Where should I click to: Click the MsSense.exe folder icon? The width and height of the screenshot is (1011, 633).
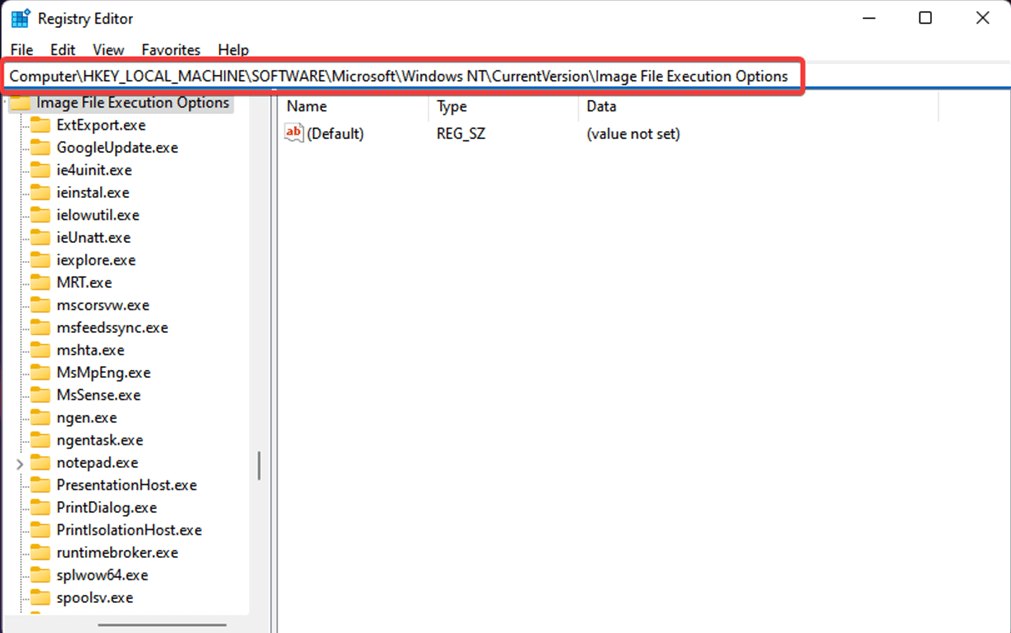pos(40,395)
